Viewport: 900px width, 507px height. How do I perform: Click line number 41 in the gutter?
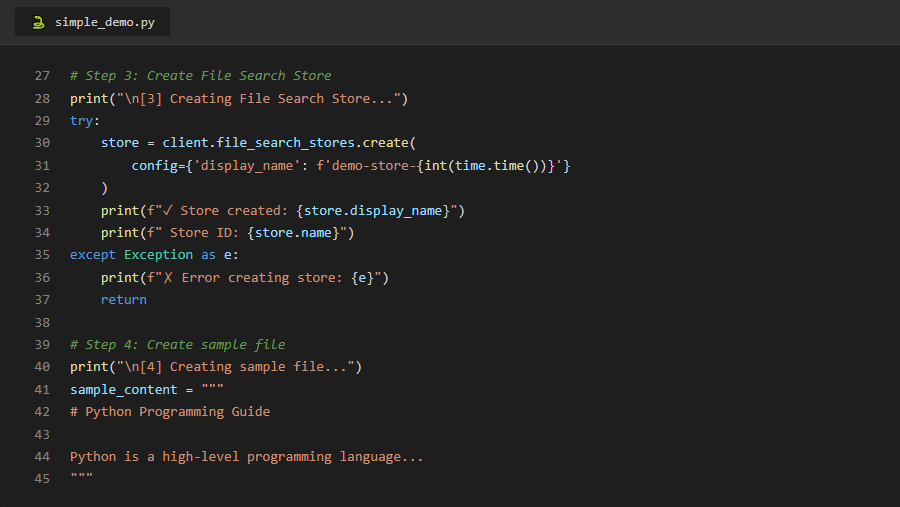point(42,390)
